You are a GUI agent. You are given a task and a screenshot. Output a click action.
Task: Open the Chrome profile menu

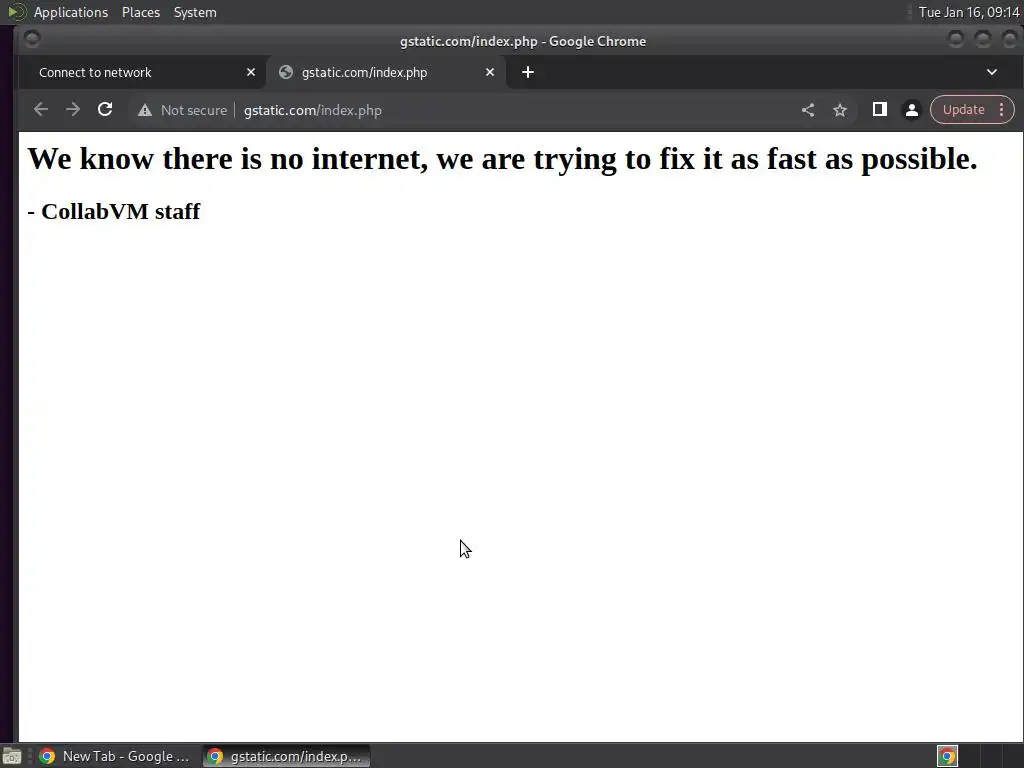click(x=912, y=110)
